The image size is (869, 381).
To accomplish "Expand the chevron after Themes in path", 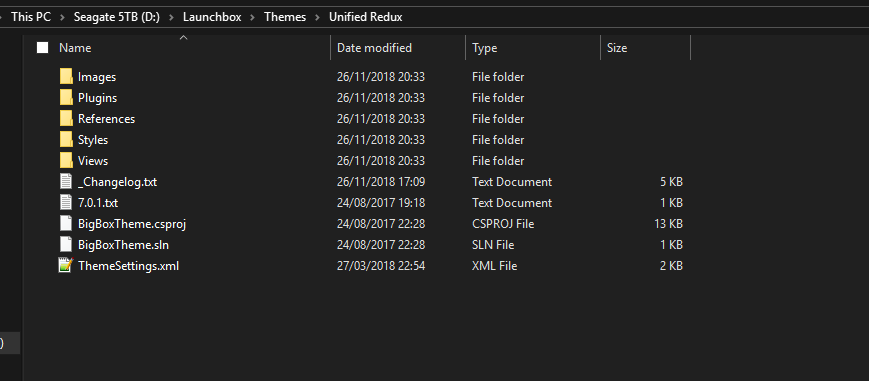I will click(318, 17).
